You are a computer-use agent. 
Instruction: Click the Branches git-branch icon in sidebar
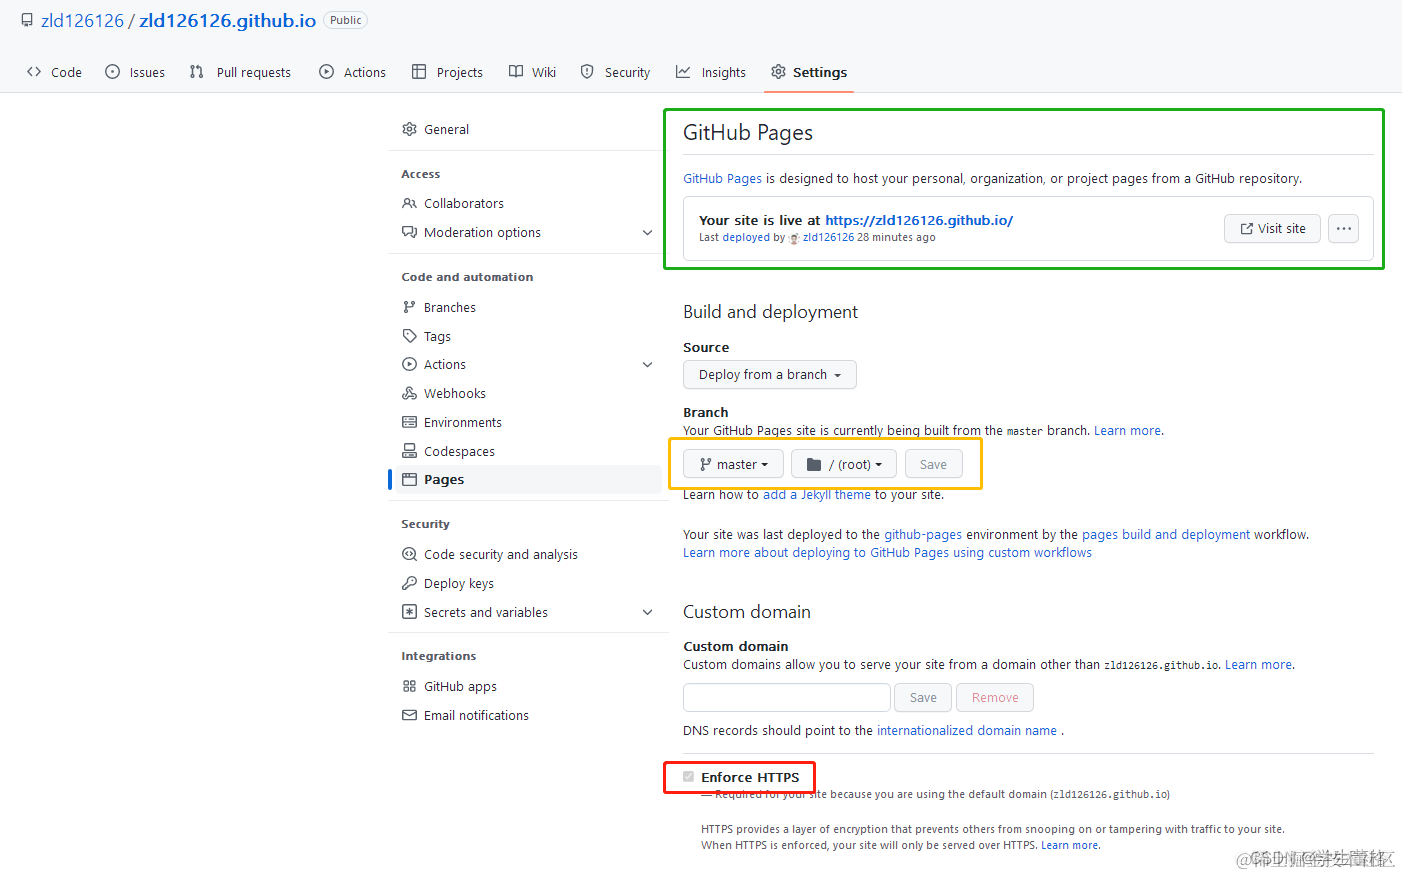[409, 307]
